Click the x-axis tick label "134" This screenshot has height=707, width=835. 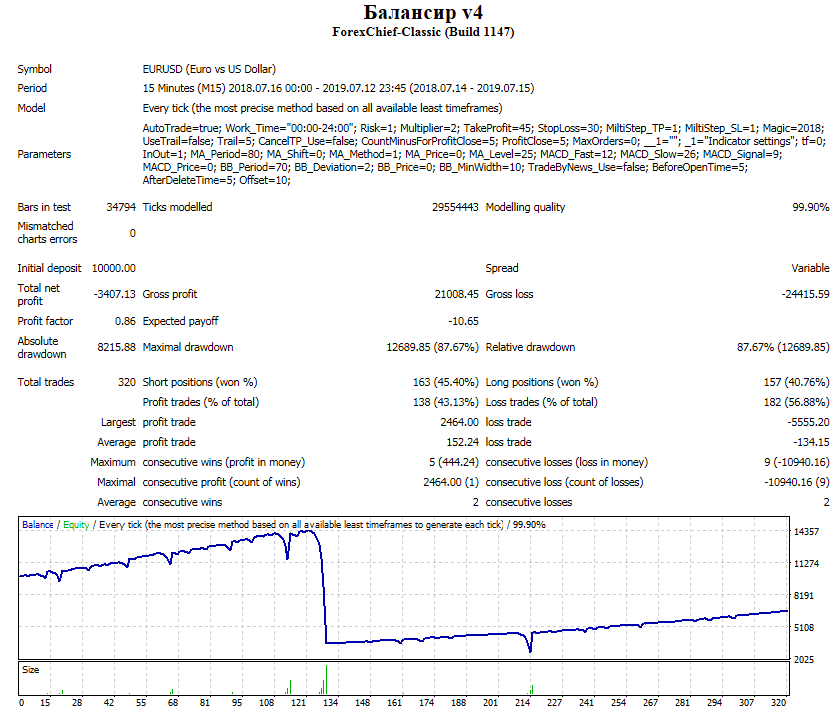click(330, 702)
